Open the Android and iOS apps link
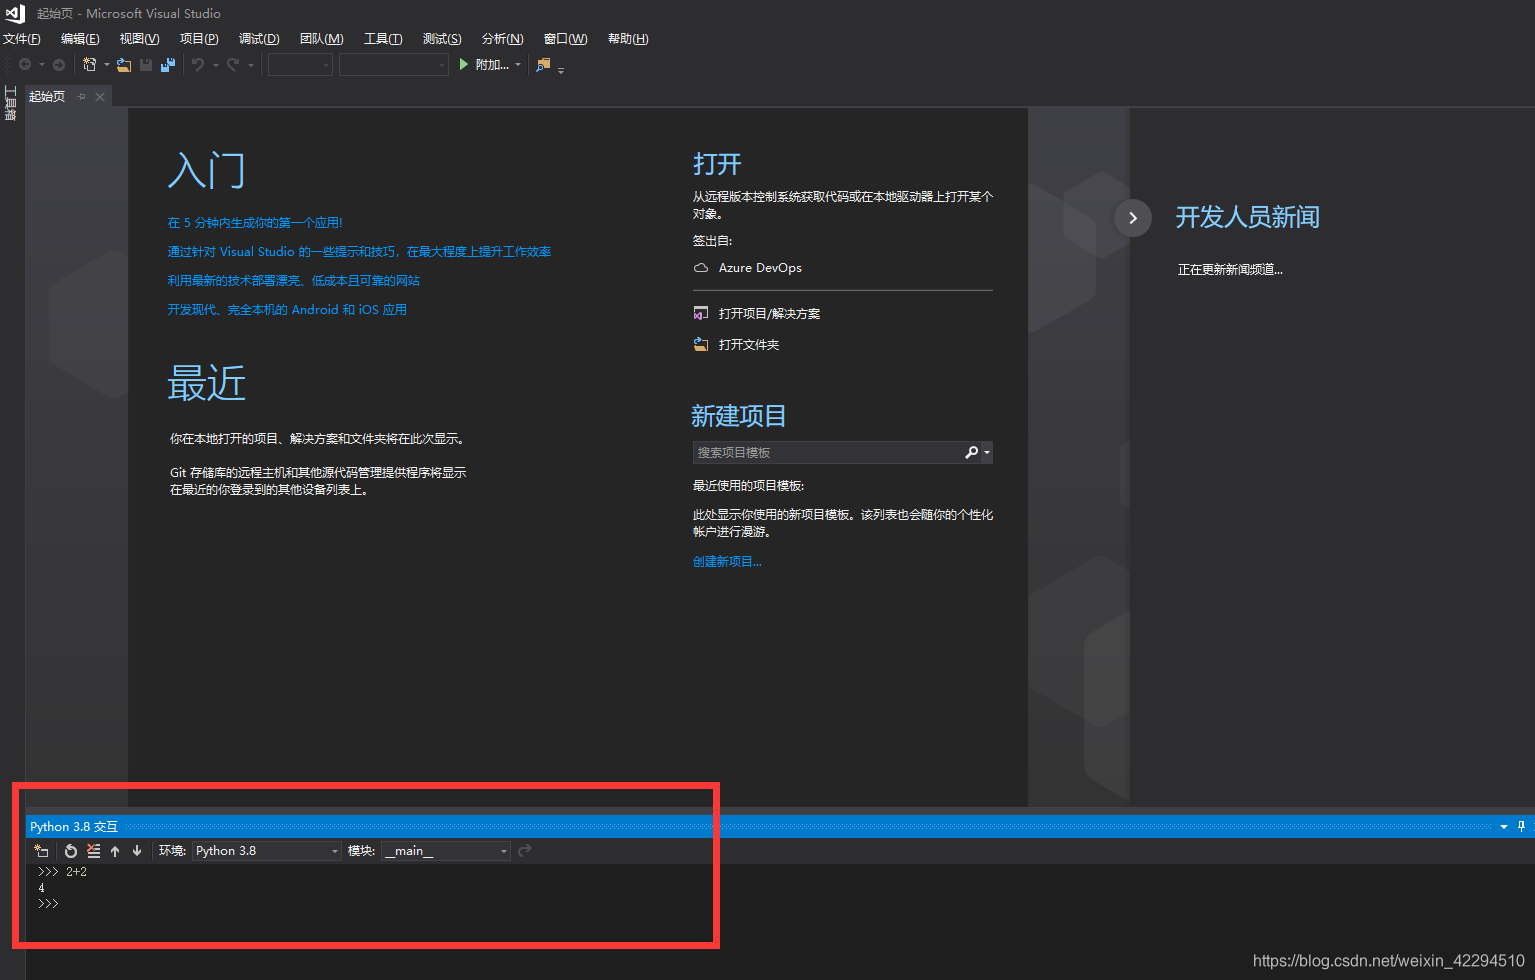Image resolution: width=1535 pixels, height=980 pixels. [x=287, y=310]
